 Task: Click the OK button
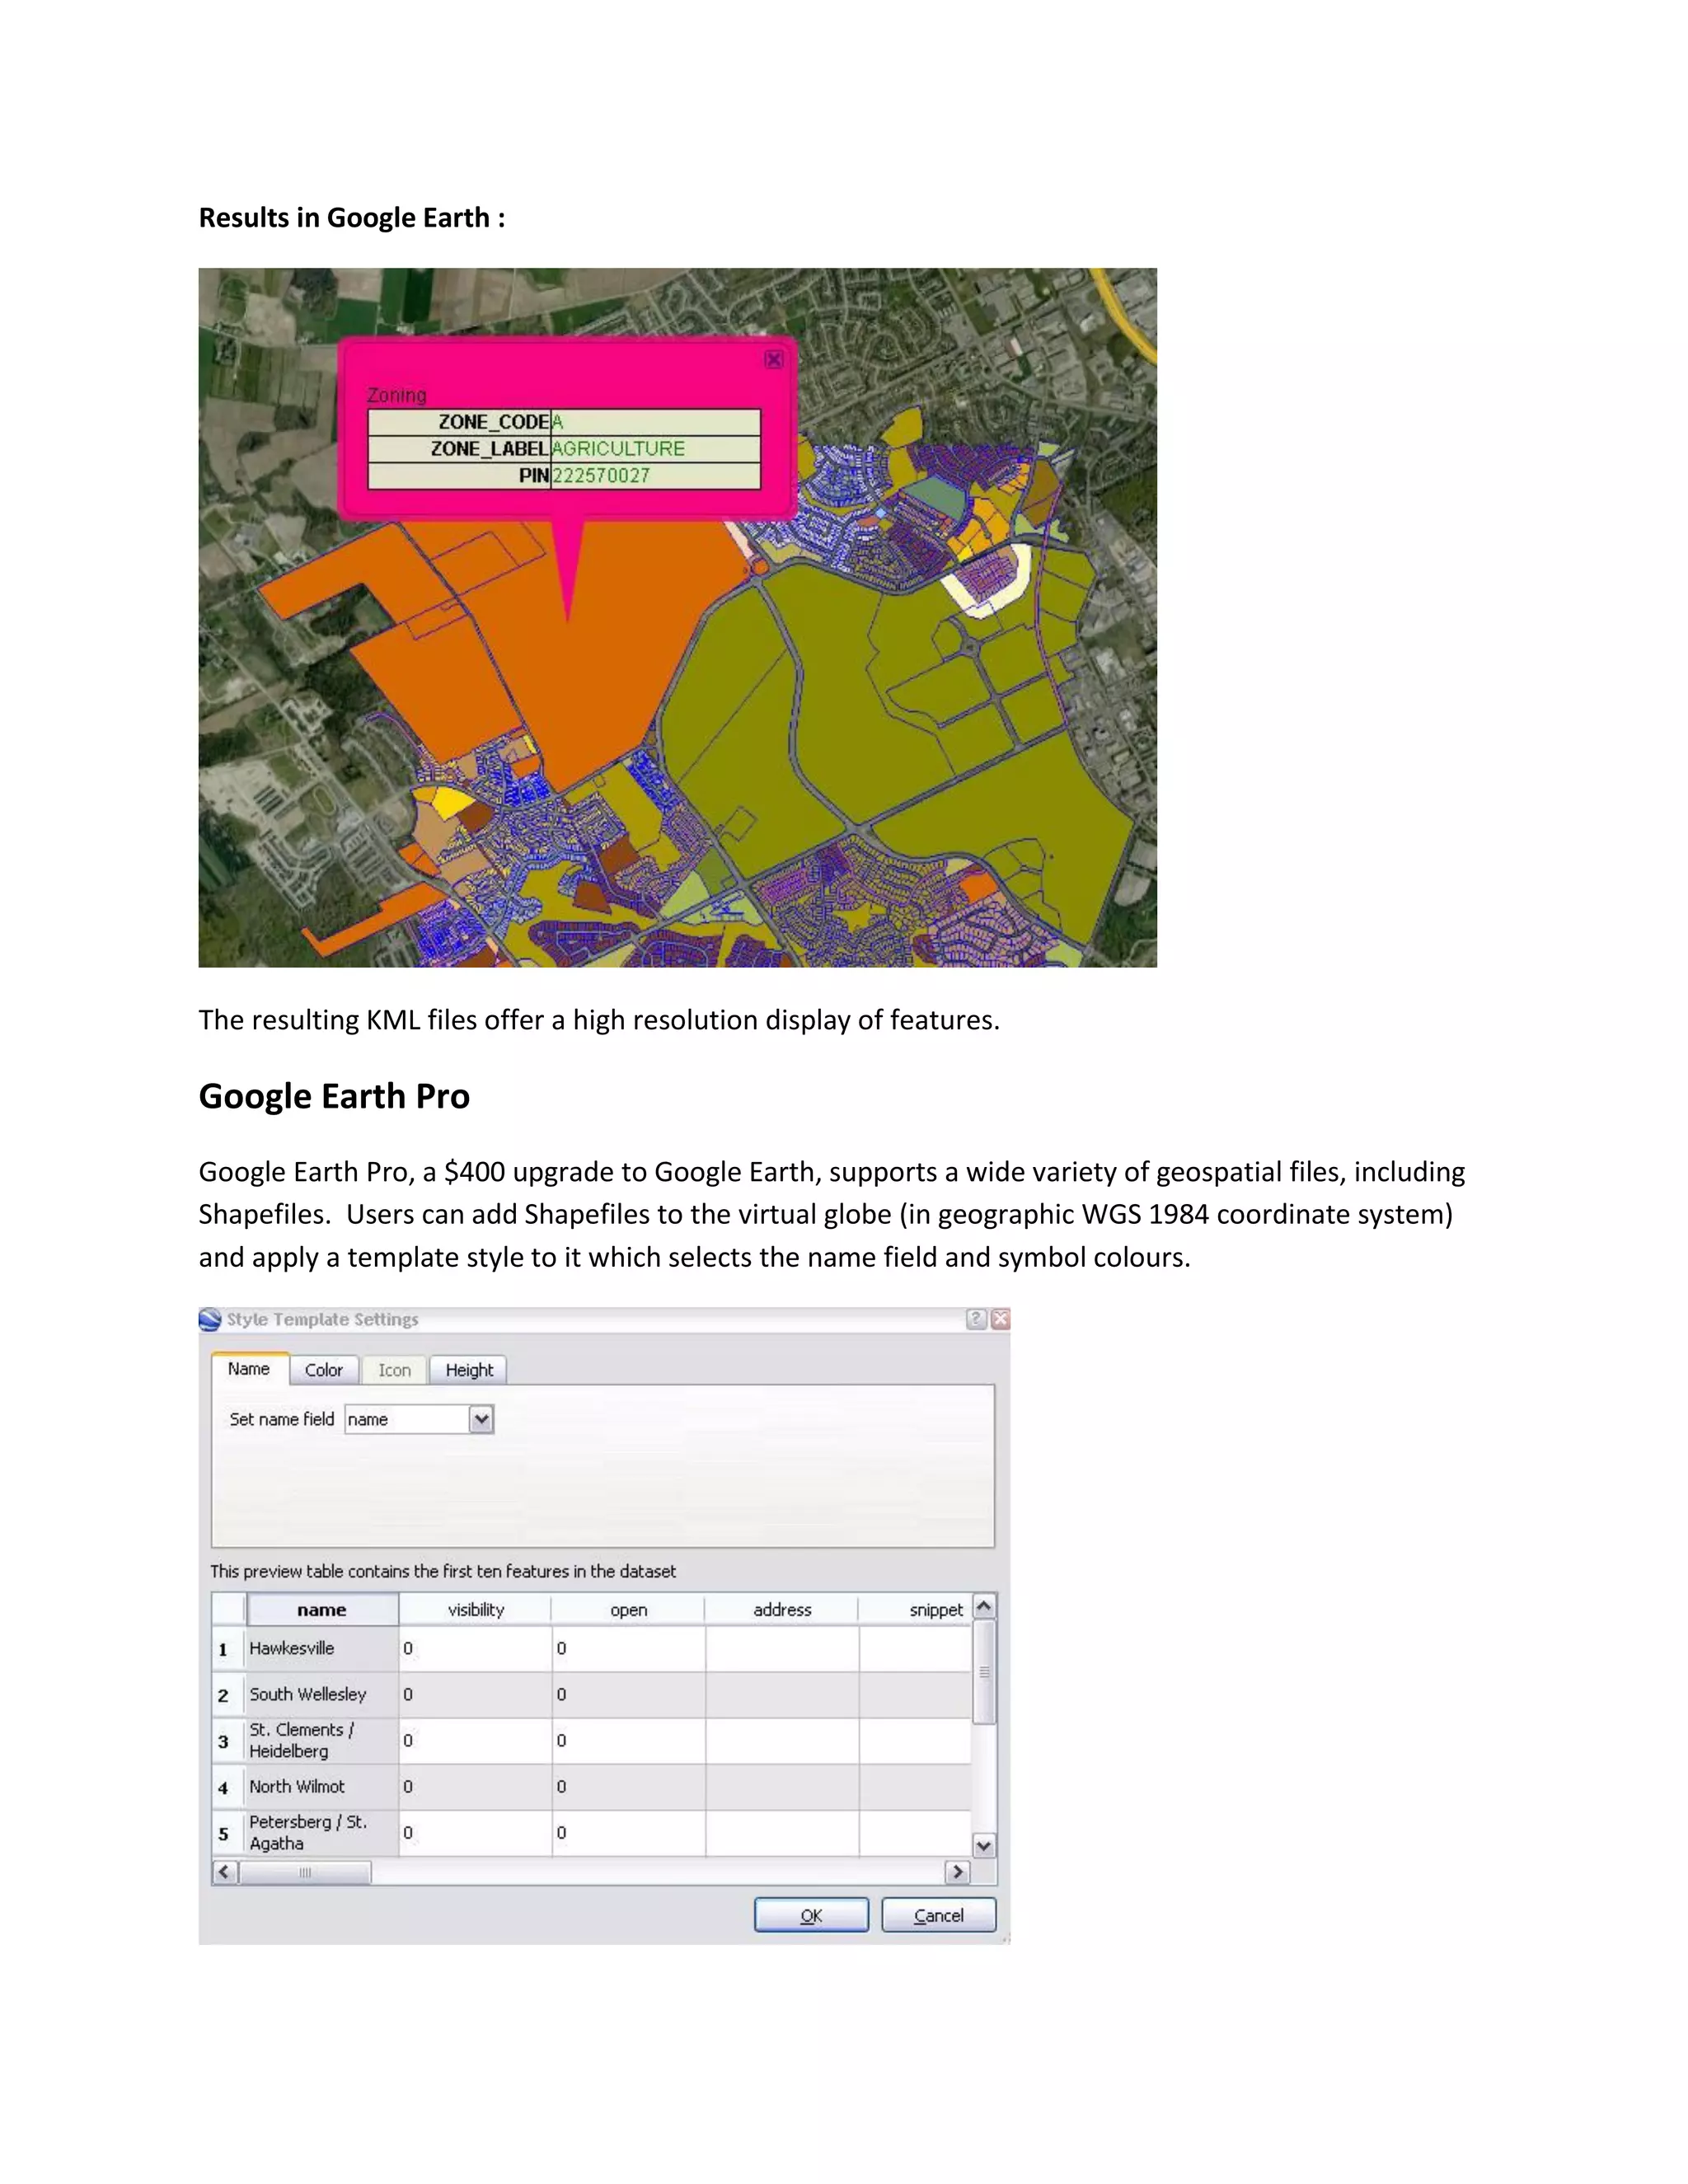point(811,1915)
